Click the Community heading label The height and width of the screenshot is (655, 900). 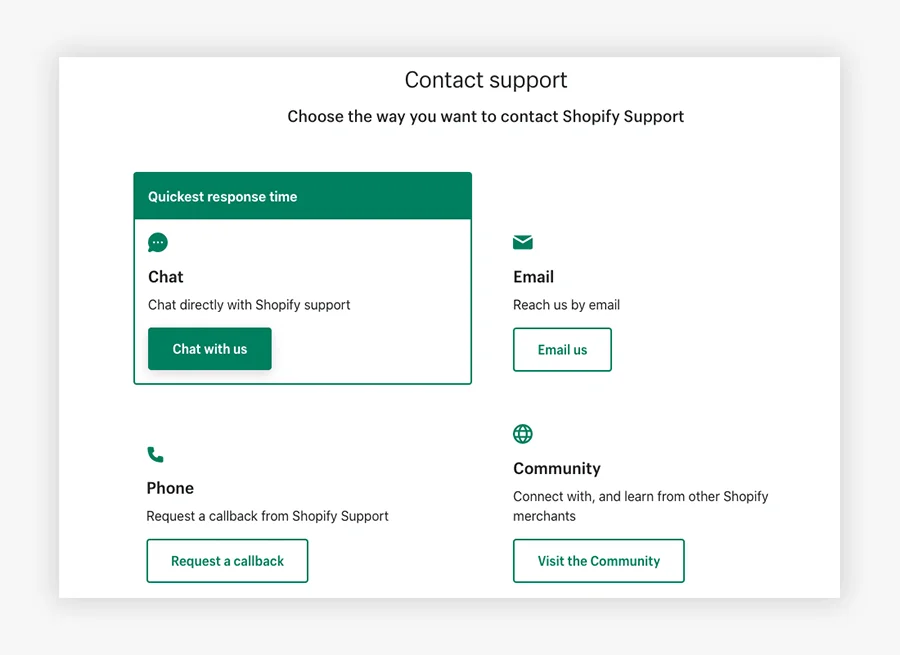point(557,468)
